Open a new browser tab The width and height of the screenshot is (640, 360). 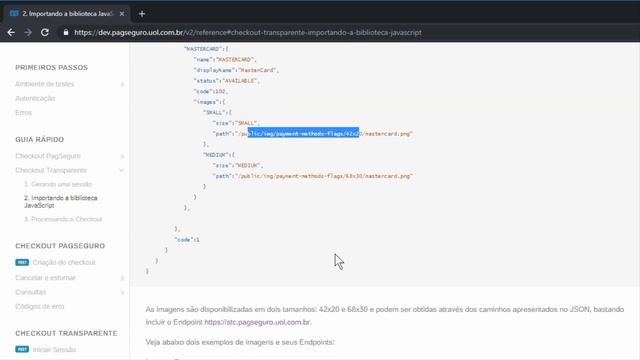[x=142, y=14]
